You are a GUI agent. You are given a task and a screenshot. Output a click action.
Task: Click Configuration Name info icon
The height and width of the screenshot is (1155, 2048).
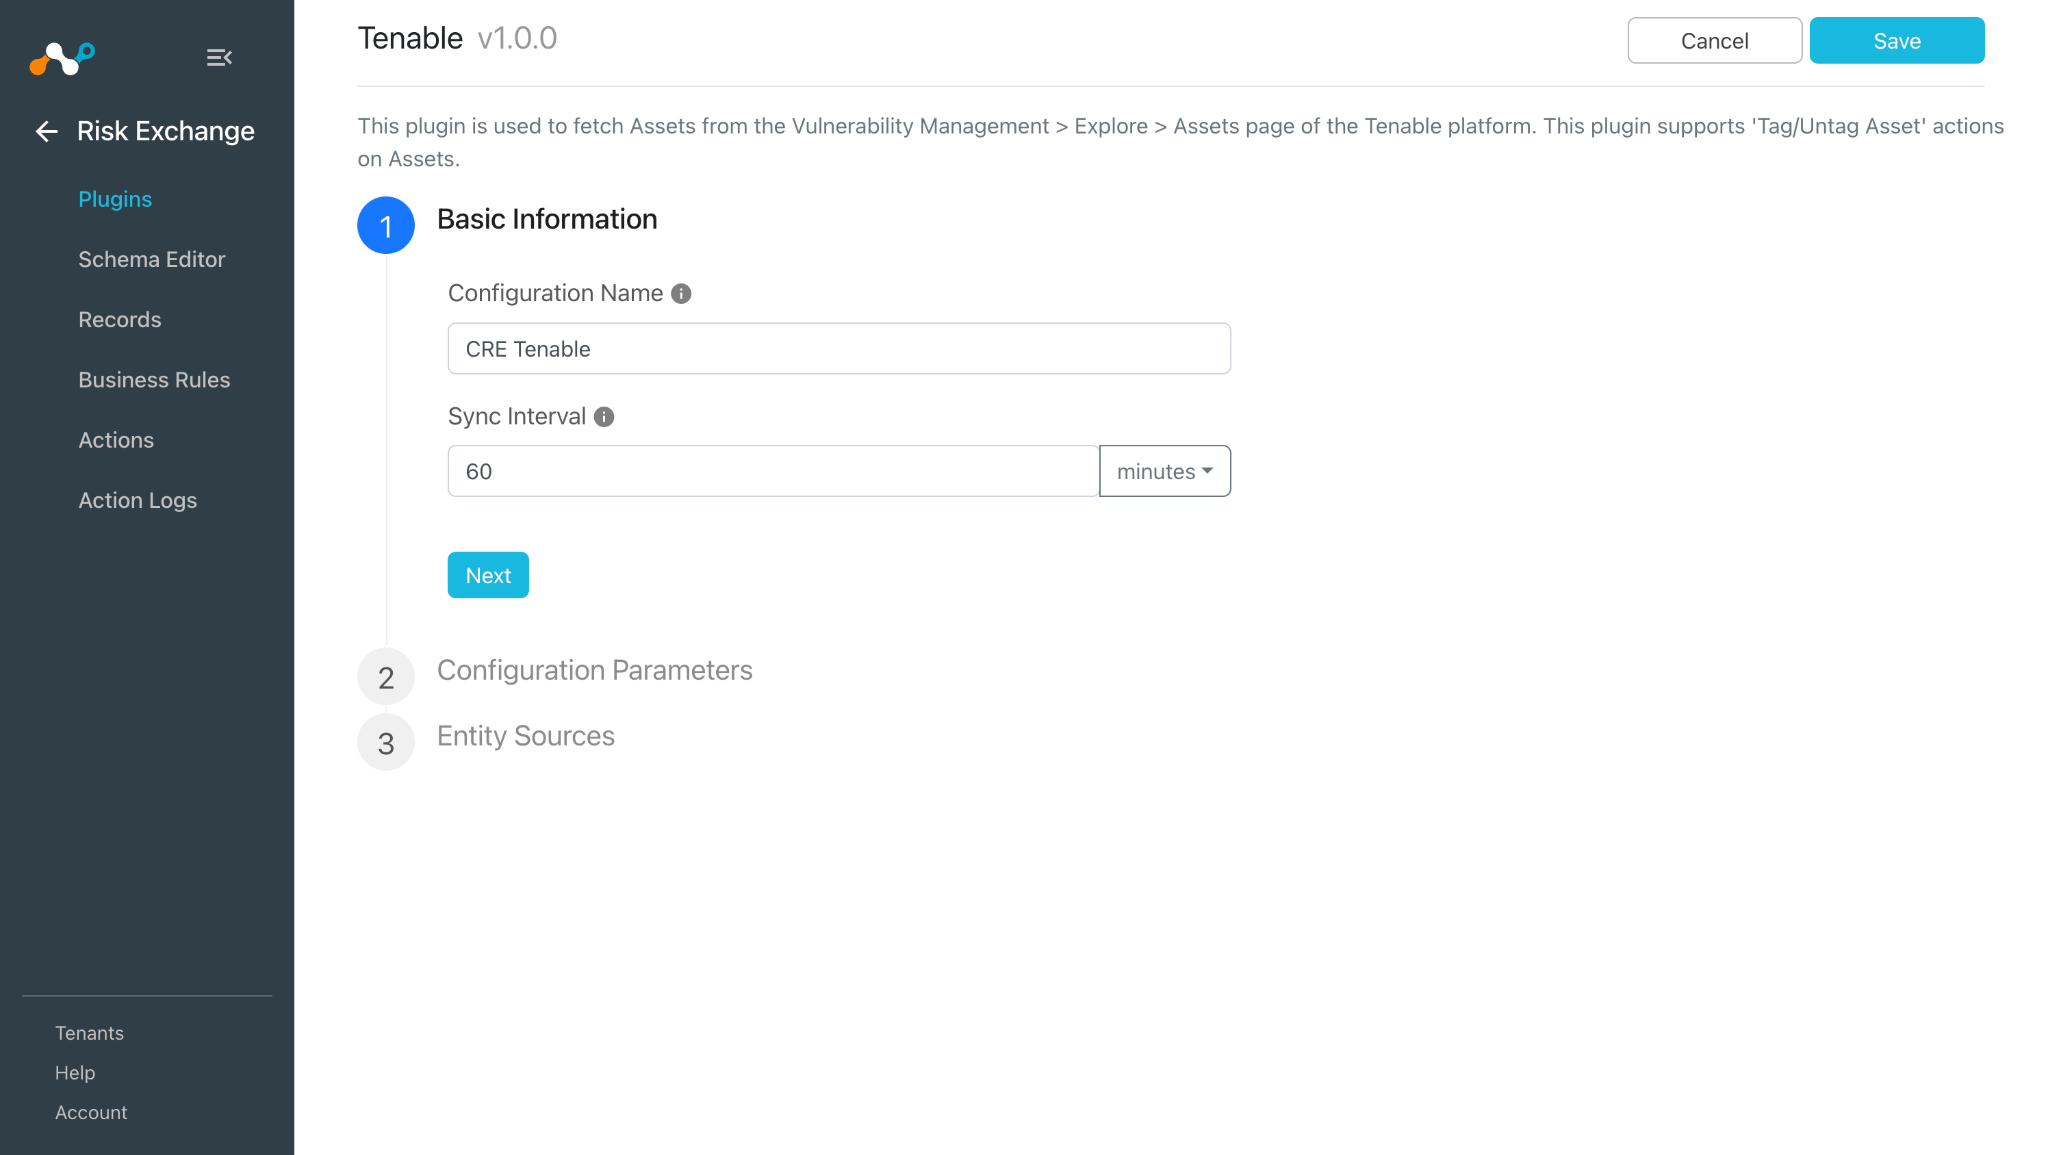coord(681,293)
